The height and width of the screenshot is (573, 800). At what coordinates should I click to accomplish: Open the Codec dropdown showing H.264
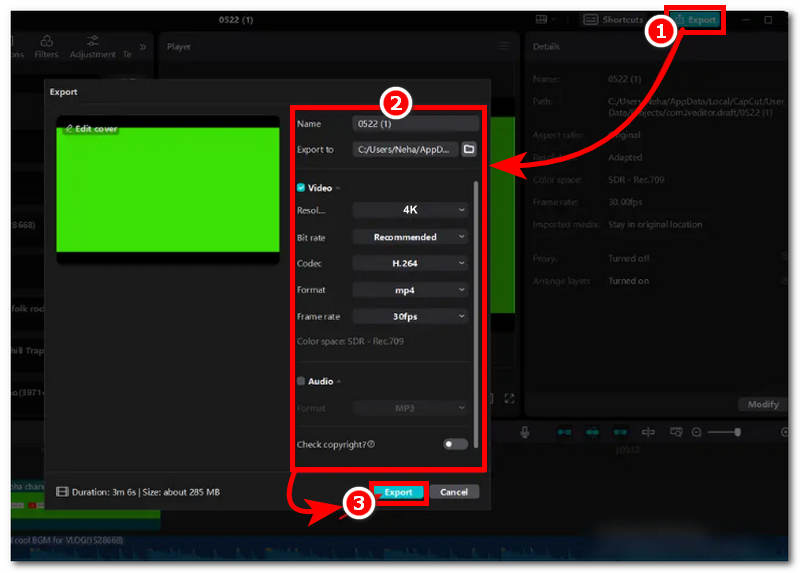coord(411,263)
